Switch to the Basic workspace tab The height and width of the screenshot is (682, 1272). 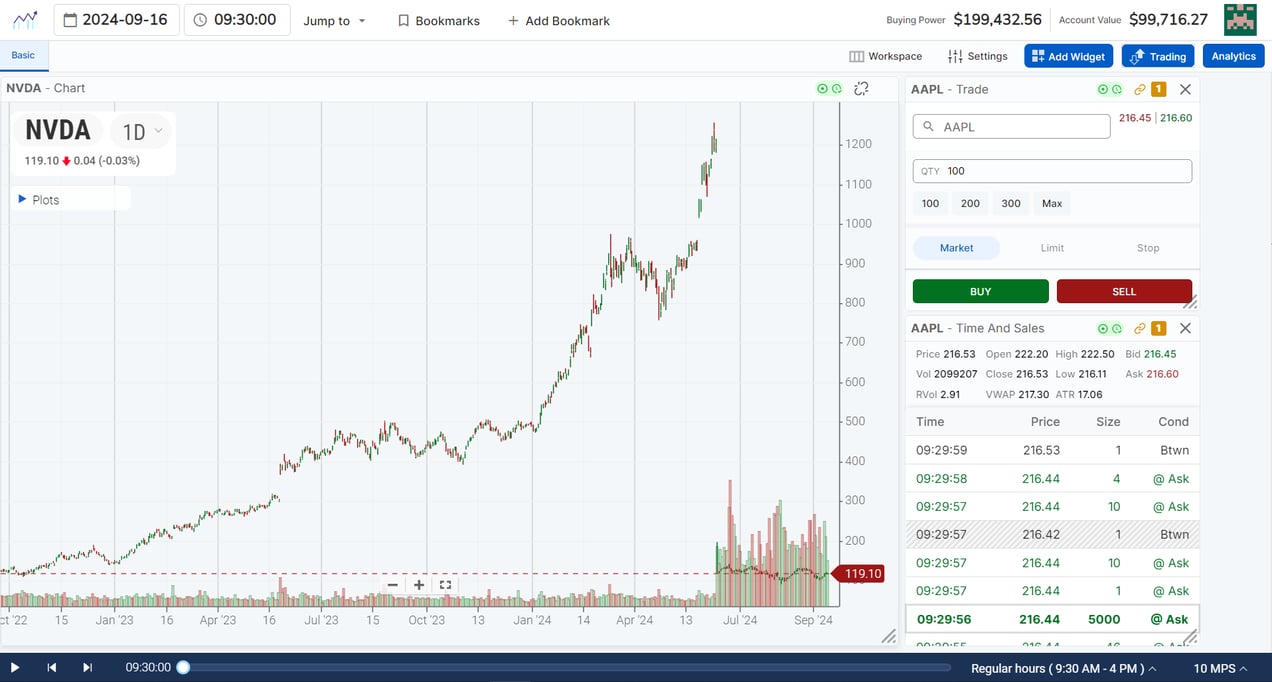(x=23, y=56)
